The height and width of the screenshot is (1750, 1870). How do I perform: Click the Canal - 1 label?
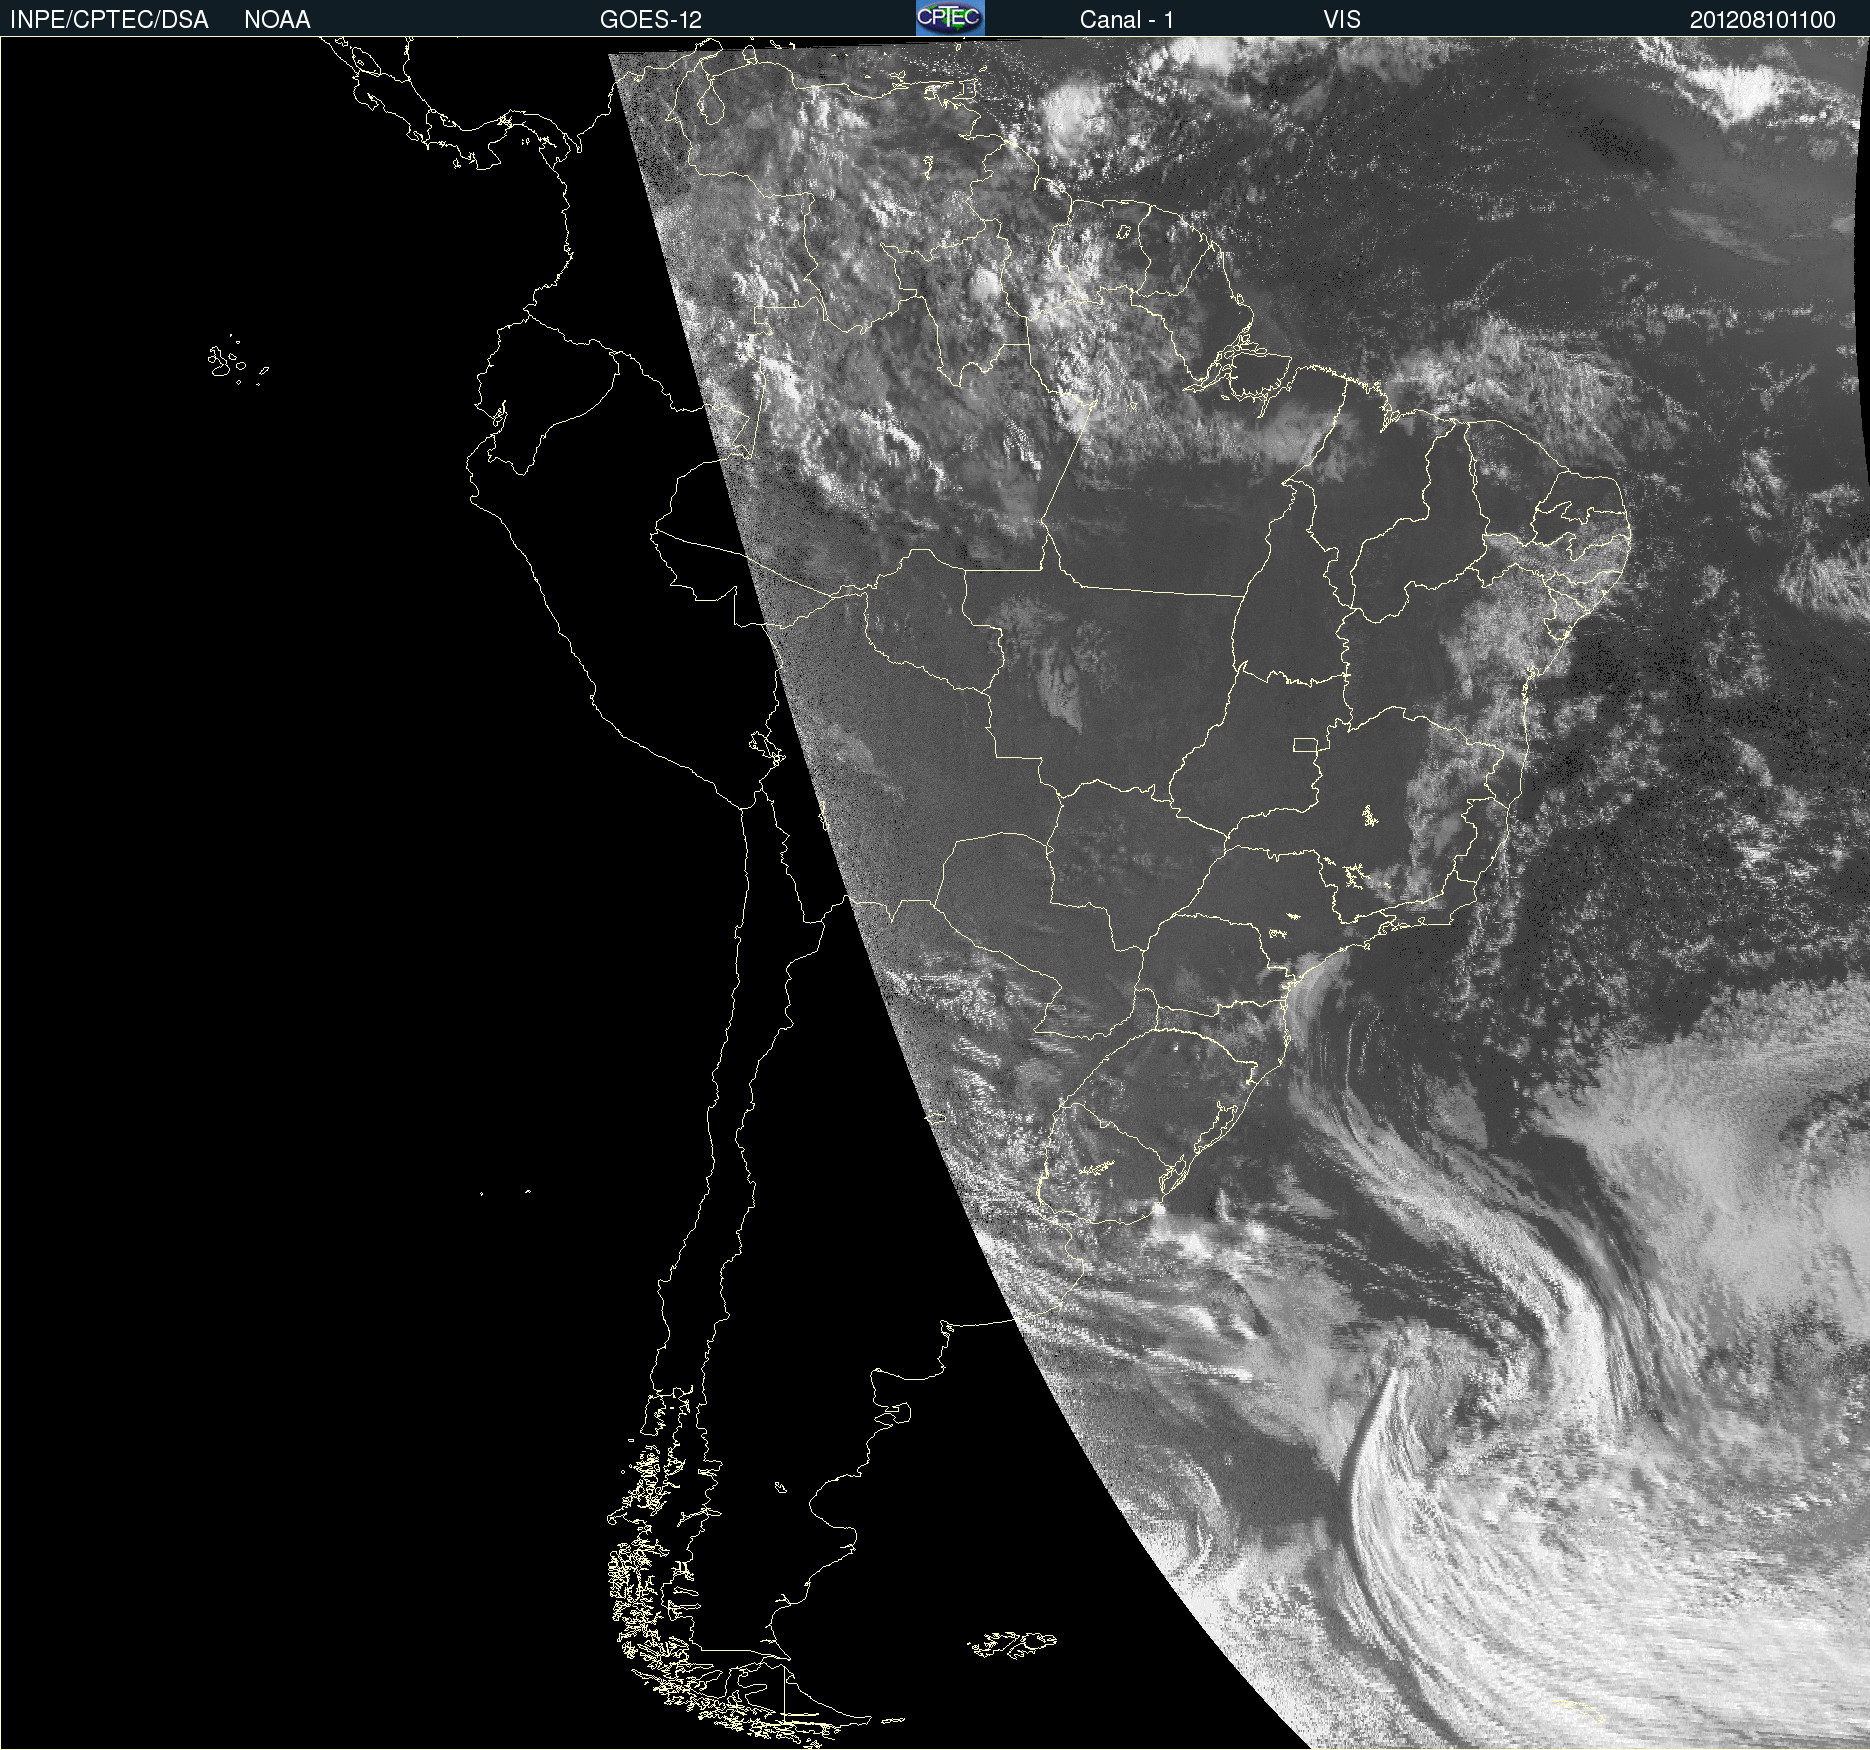[x=1127, y=20]
